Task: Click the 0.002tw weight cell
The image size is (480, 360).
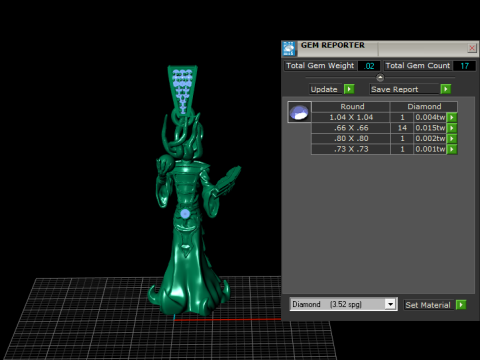Action: tap(430, 139)
